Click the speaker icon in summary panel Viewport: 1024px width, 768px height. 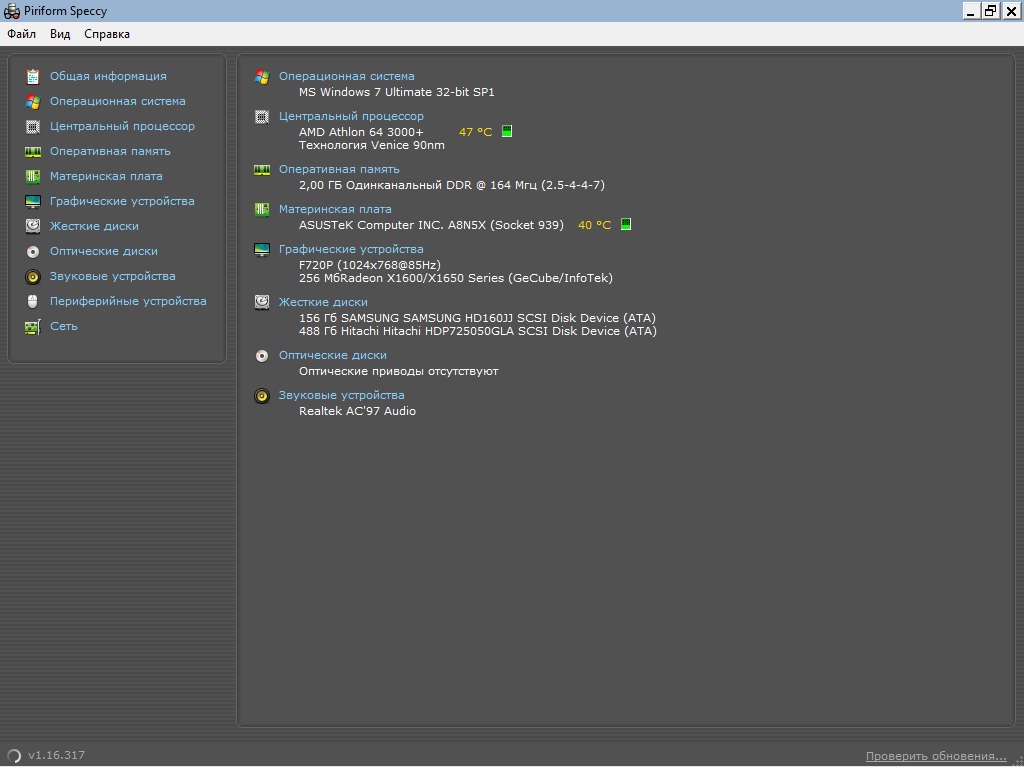click(262, 396)
